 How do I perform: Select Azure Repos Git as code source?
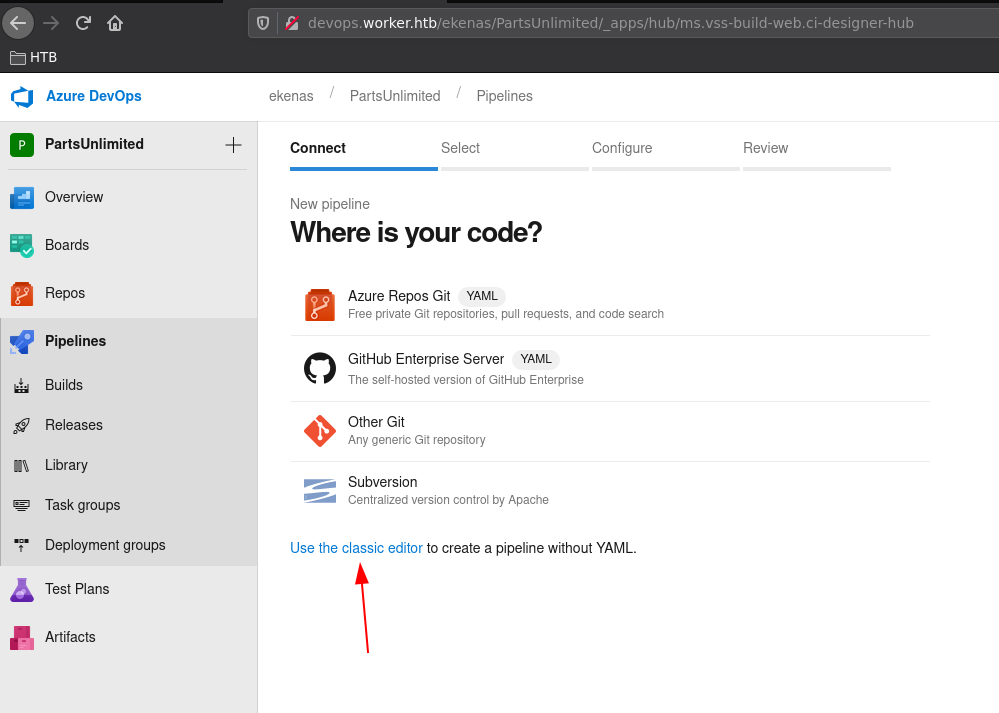click(x=610, y=305)
